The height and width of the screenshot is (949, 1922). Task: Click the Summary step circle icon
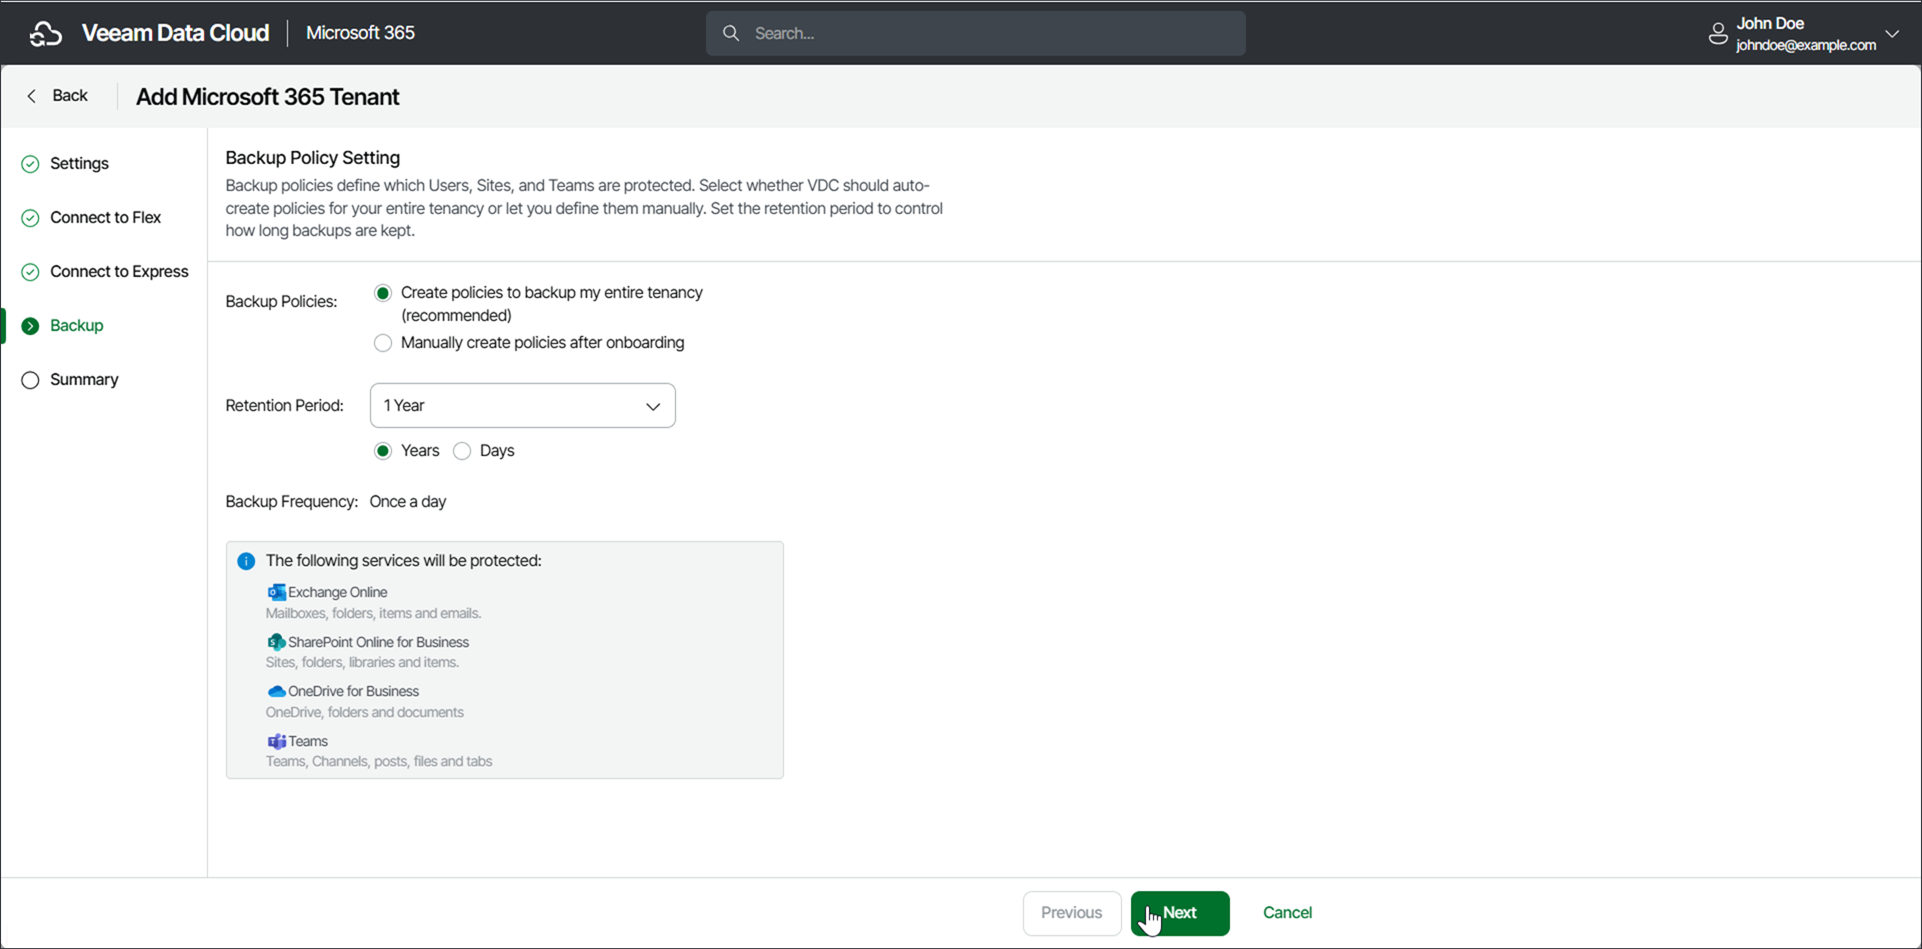click(x=31, y=380)
